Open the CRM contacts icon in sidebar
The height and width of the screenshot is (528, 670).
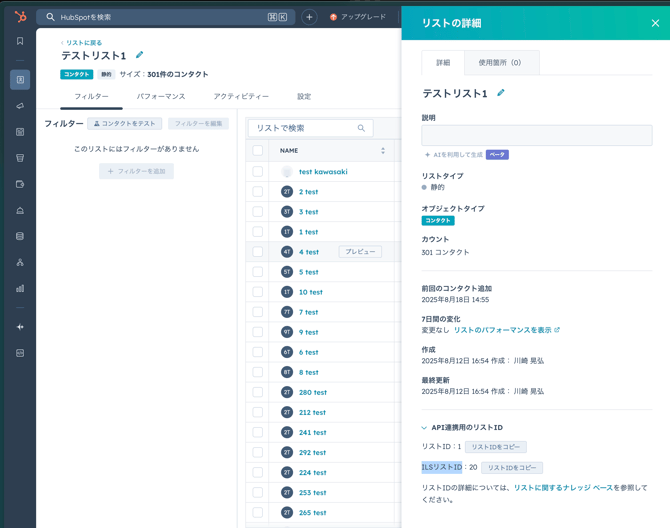(20, 79)
